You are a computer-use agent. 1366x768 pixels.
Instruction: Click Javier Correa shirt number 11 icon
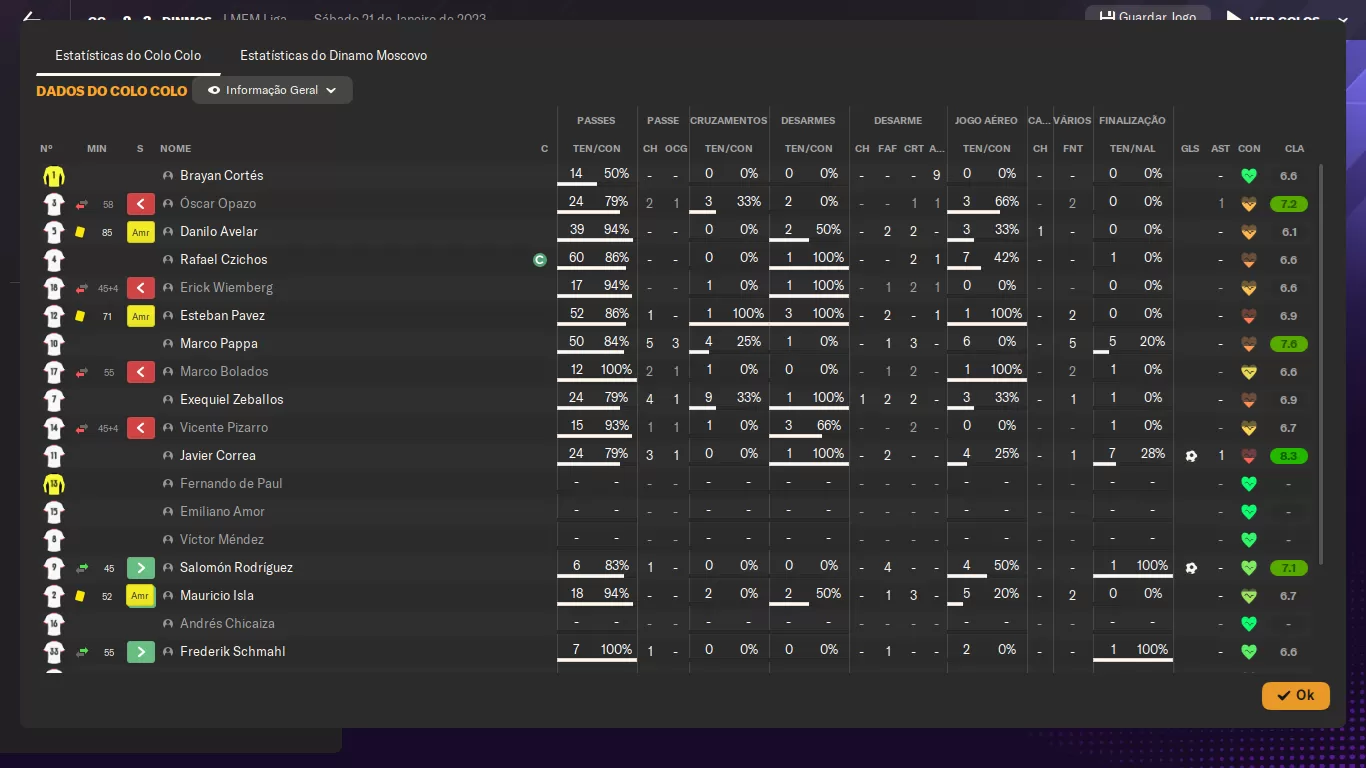[x=54, y=456]
